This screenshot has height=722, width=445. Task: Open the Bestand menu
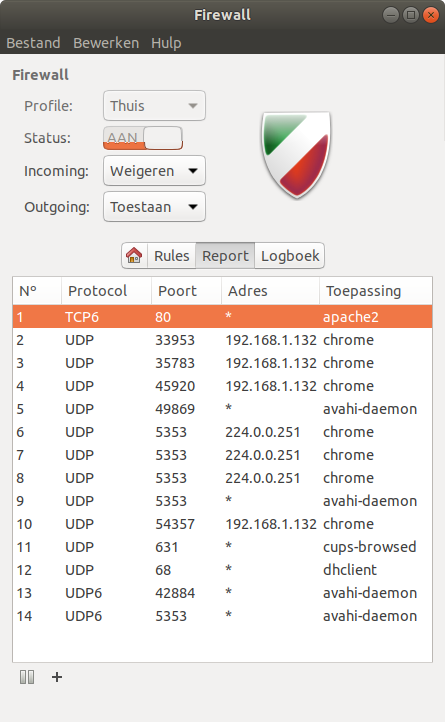point(33,43)
